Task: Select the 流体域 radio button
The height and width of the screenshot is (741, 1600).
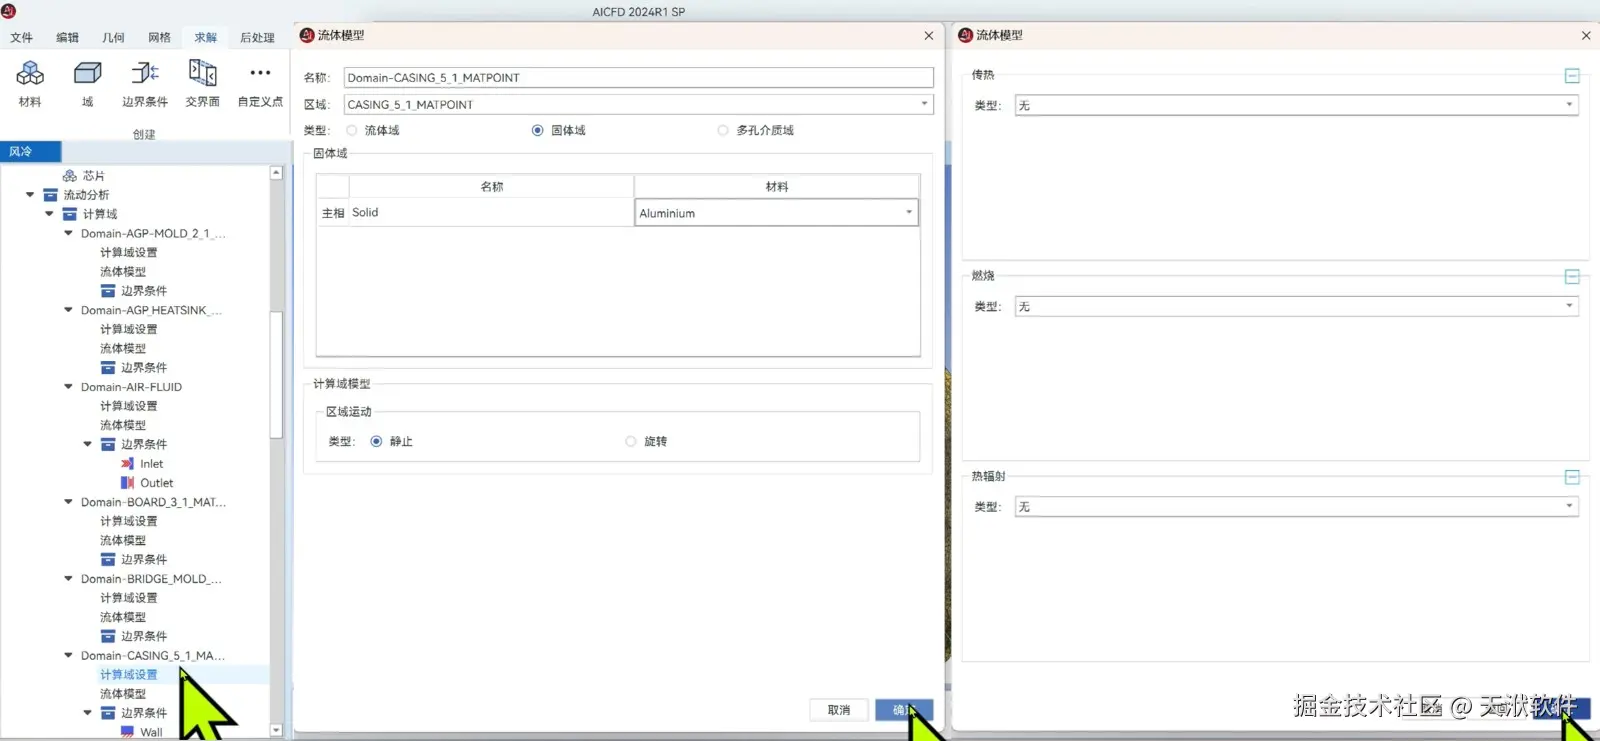Action: point(352,131)
